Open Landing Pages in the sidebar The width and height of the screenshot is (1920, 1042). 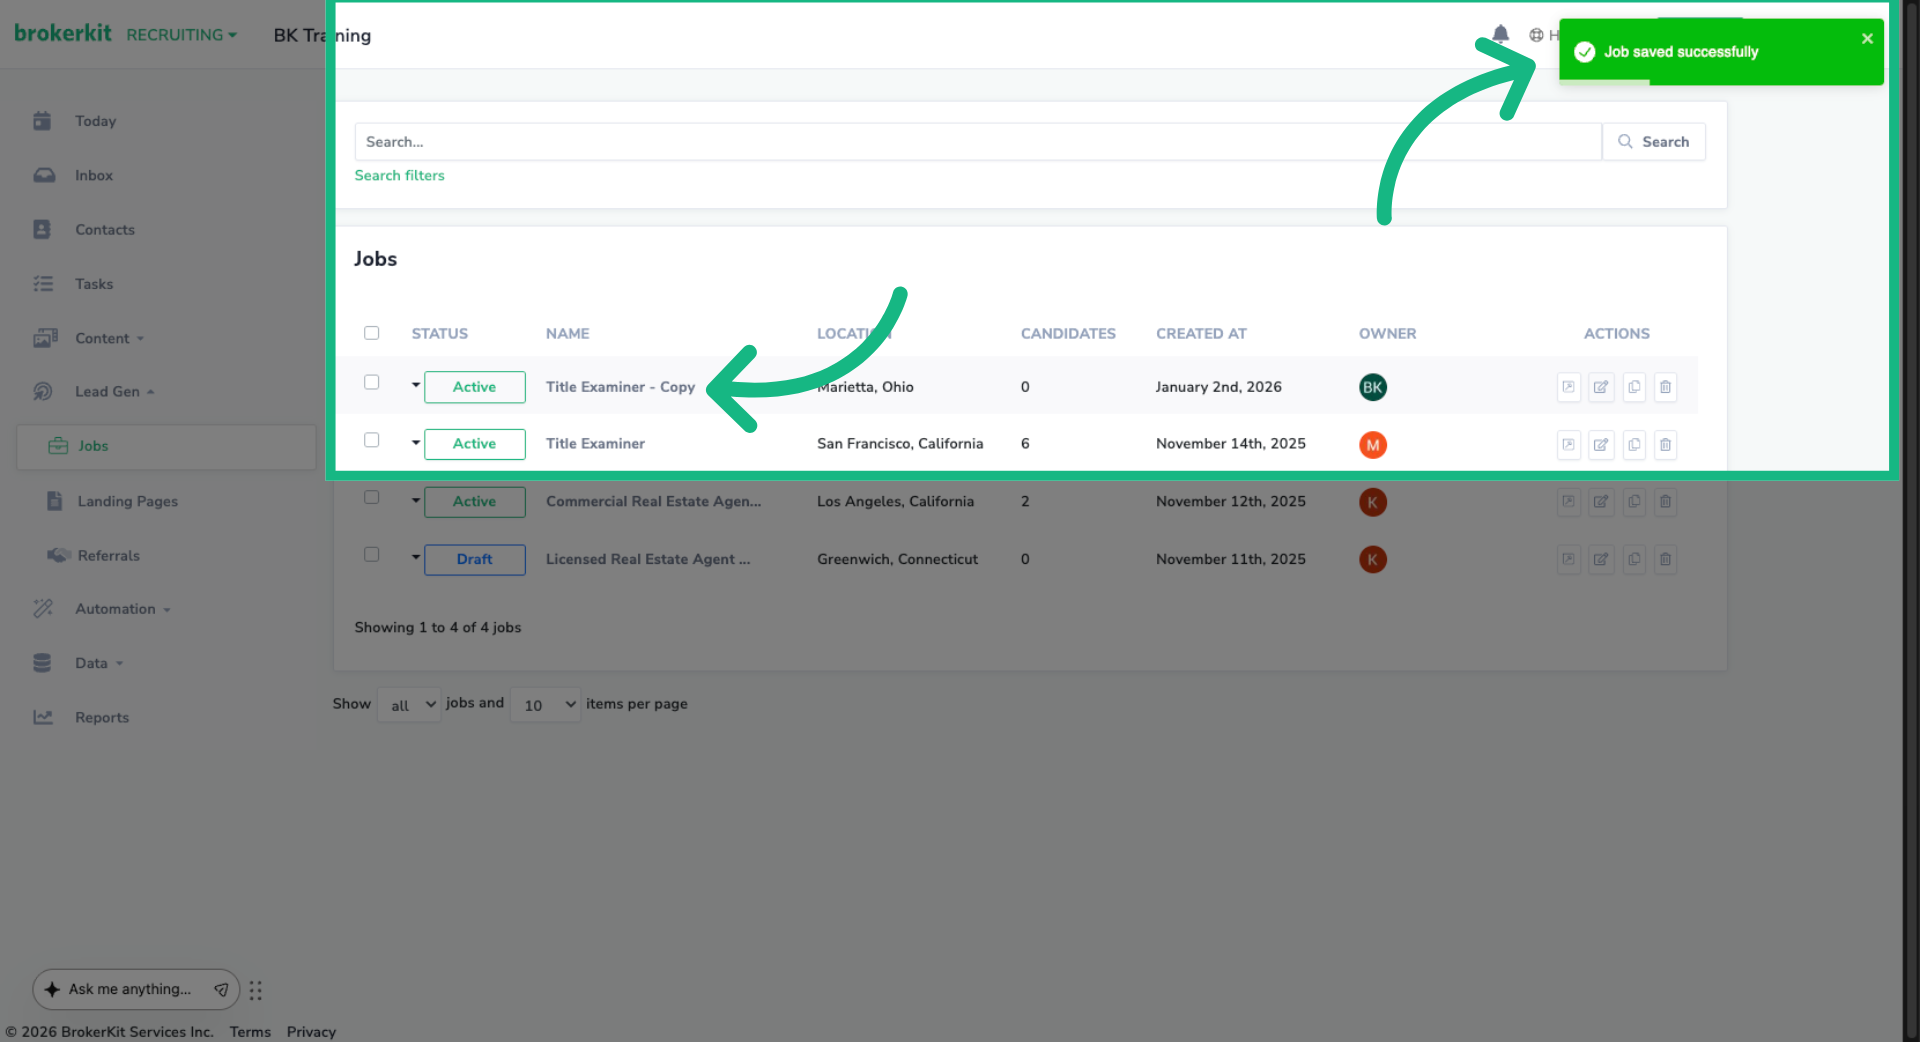(x=127, y=501)
